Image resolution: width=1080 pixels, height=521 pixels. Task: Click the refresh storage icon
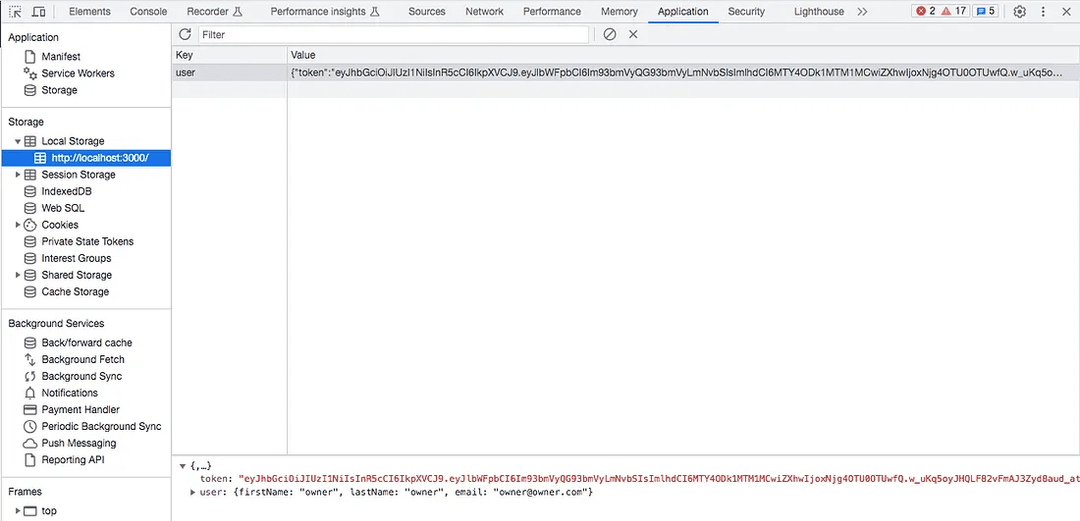click(x=185, y=34)
